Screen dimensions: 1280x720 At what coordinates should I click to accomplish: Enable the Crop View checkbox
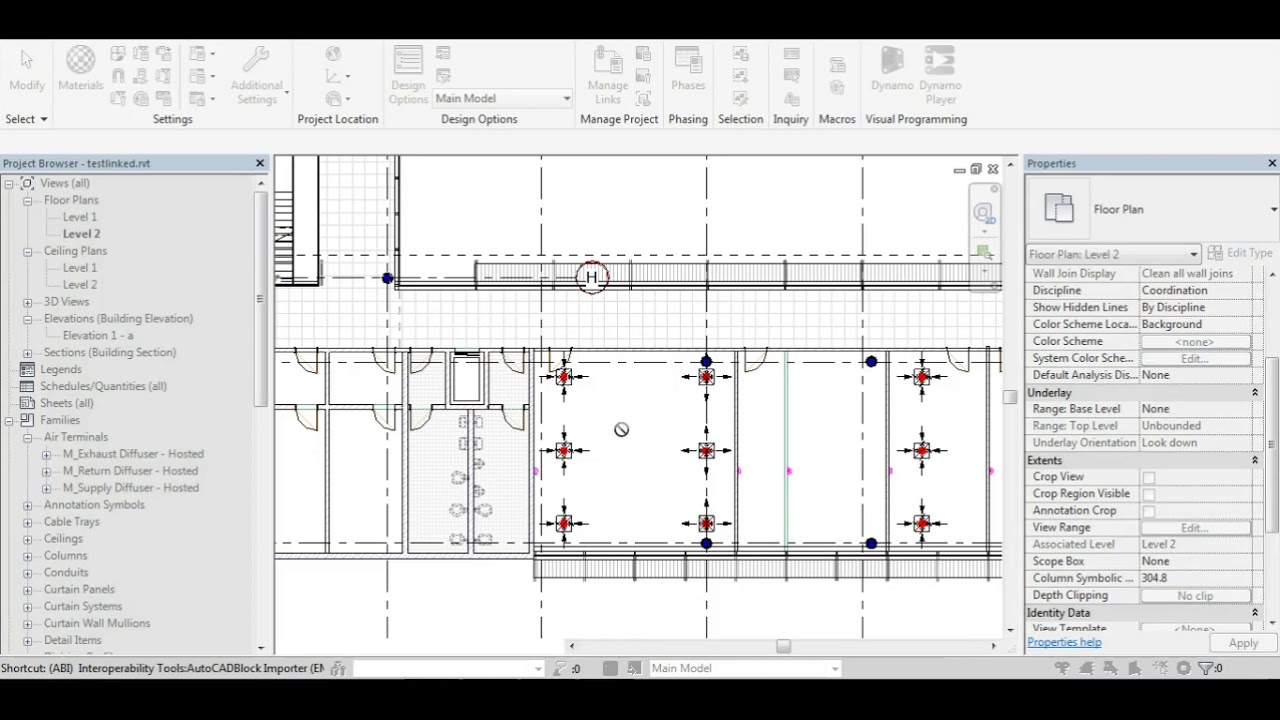coord(1149,478)
